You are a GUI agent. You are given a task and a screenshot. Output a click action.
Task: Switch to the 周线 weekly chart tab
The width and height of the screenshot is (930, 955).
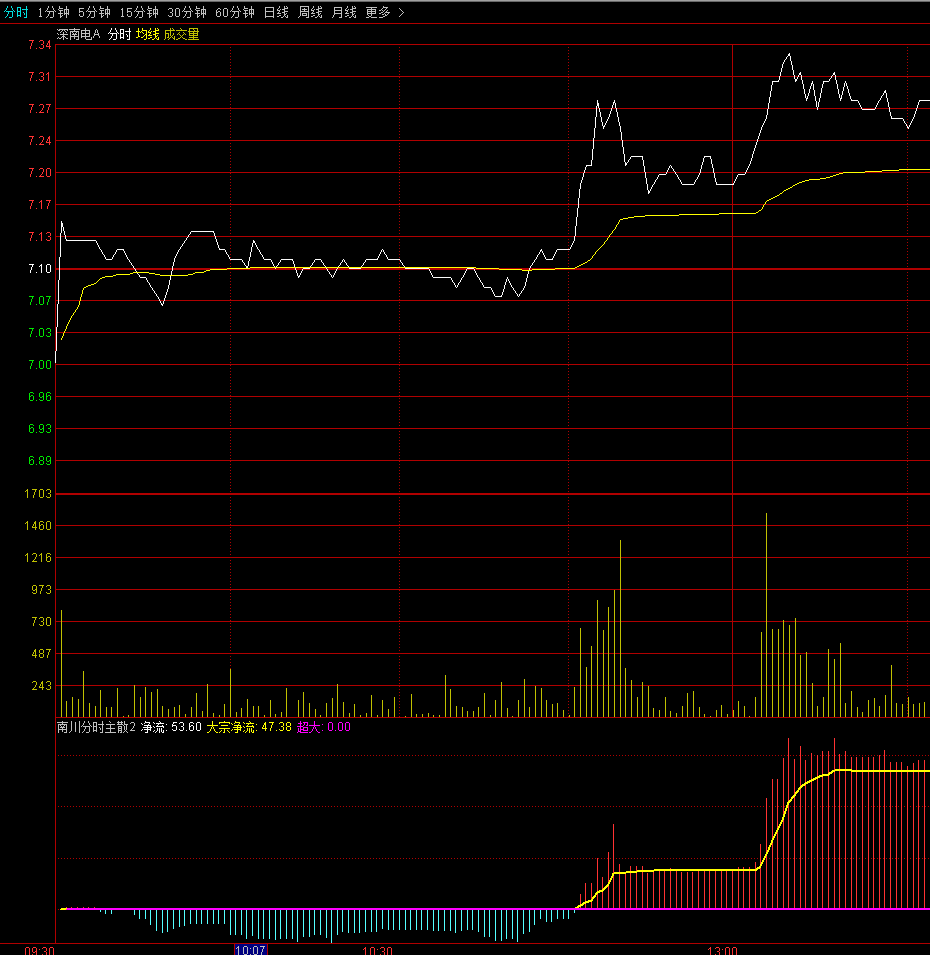[x=310, y=12]
